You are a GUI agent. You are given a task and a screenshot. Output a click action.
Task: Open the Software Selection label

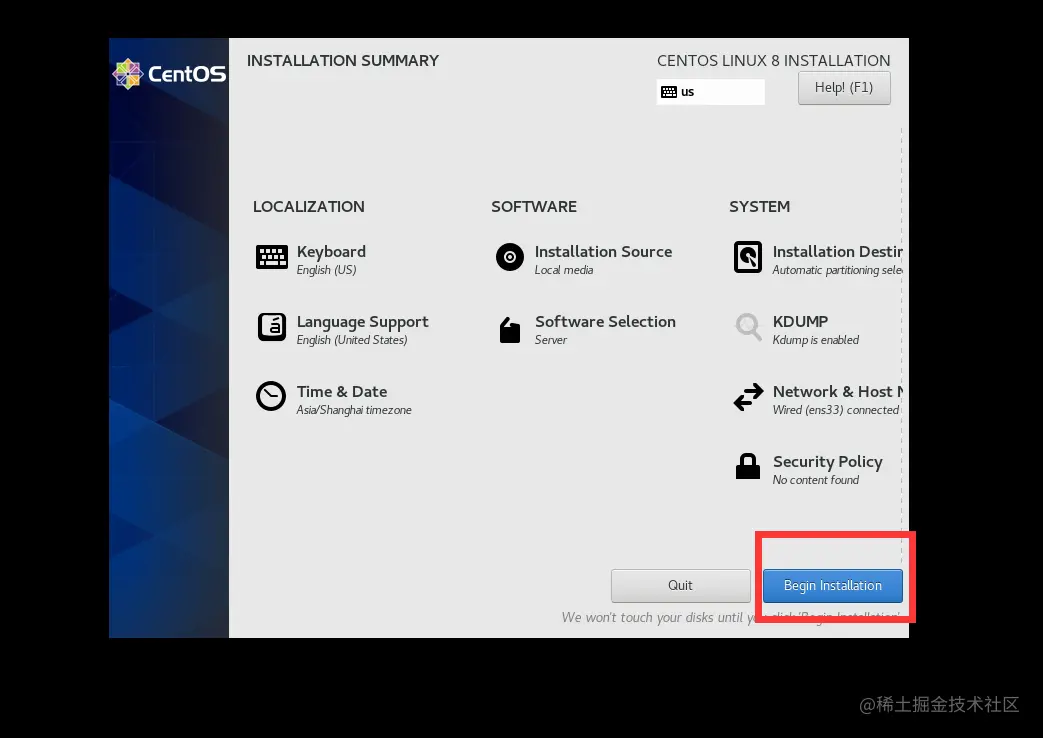click(x=605, y=321)
